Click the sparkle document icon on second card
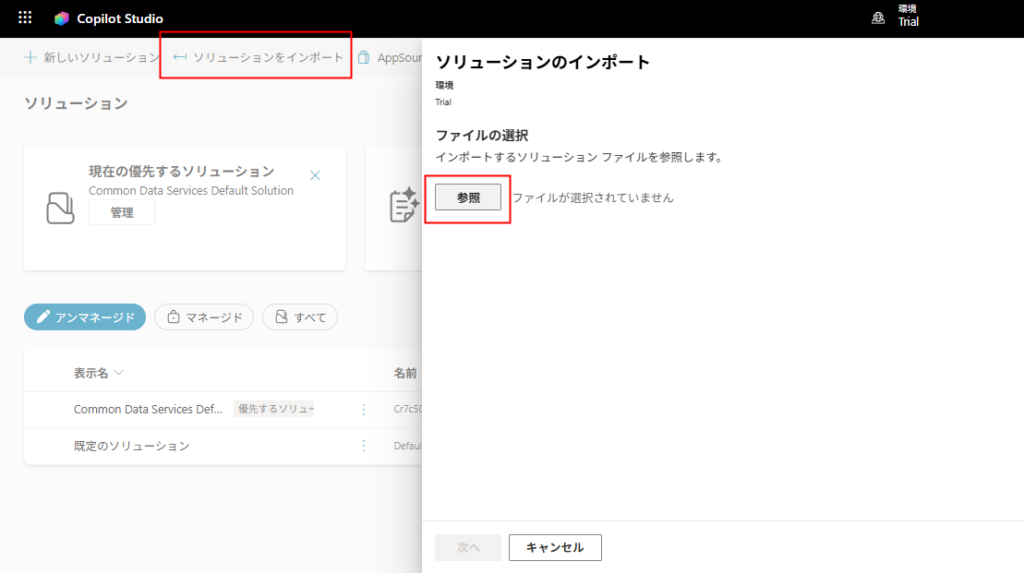Image resolution: width=1024 pixels, height=573 pixels. [403, 205]
